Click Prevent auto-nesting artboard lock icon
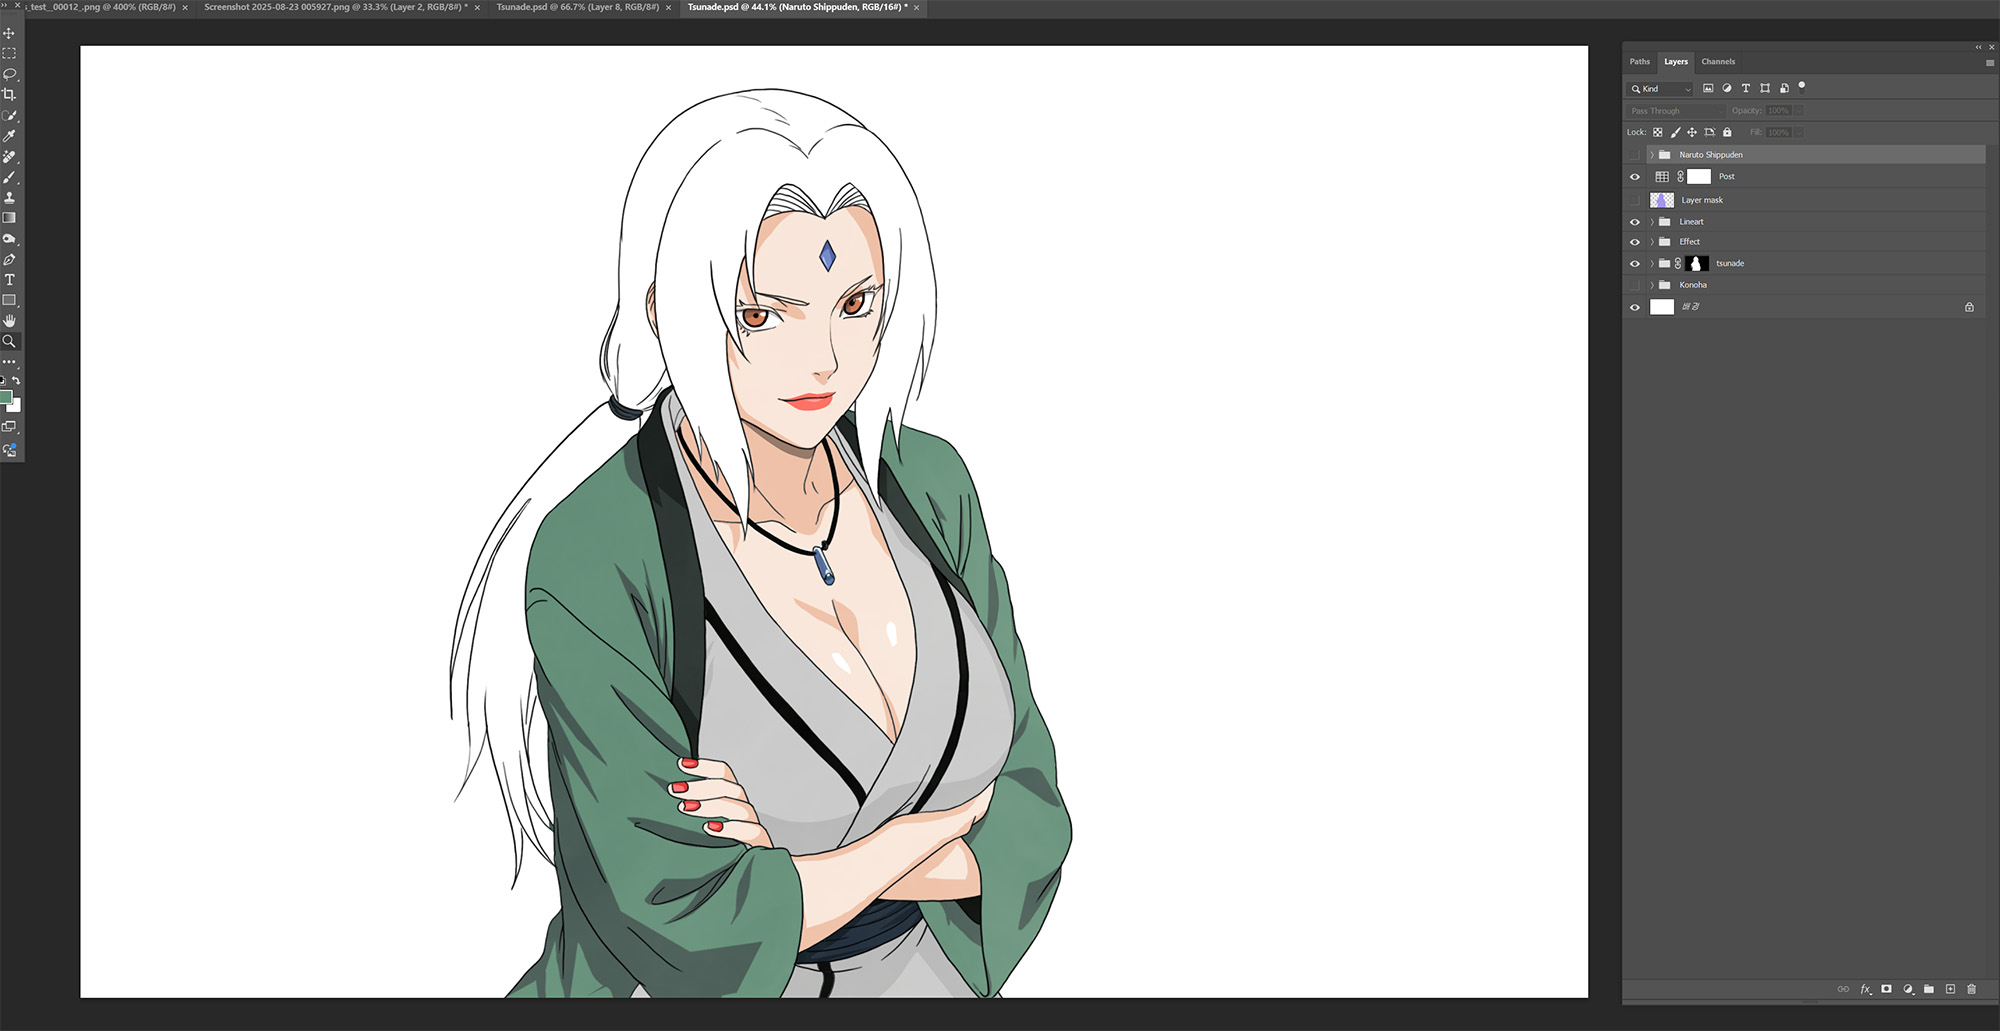The image size is (2000, 1031). [x=1710, y=132]
